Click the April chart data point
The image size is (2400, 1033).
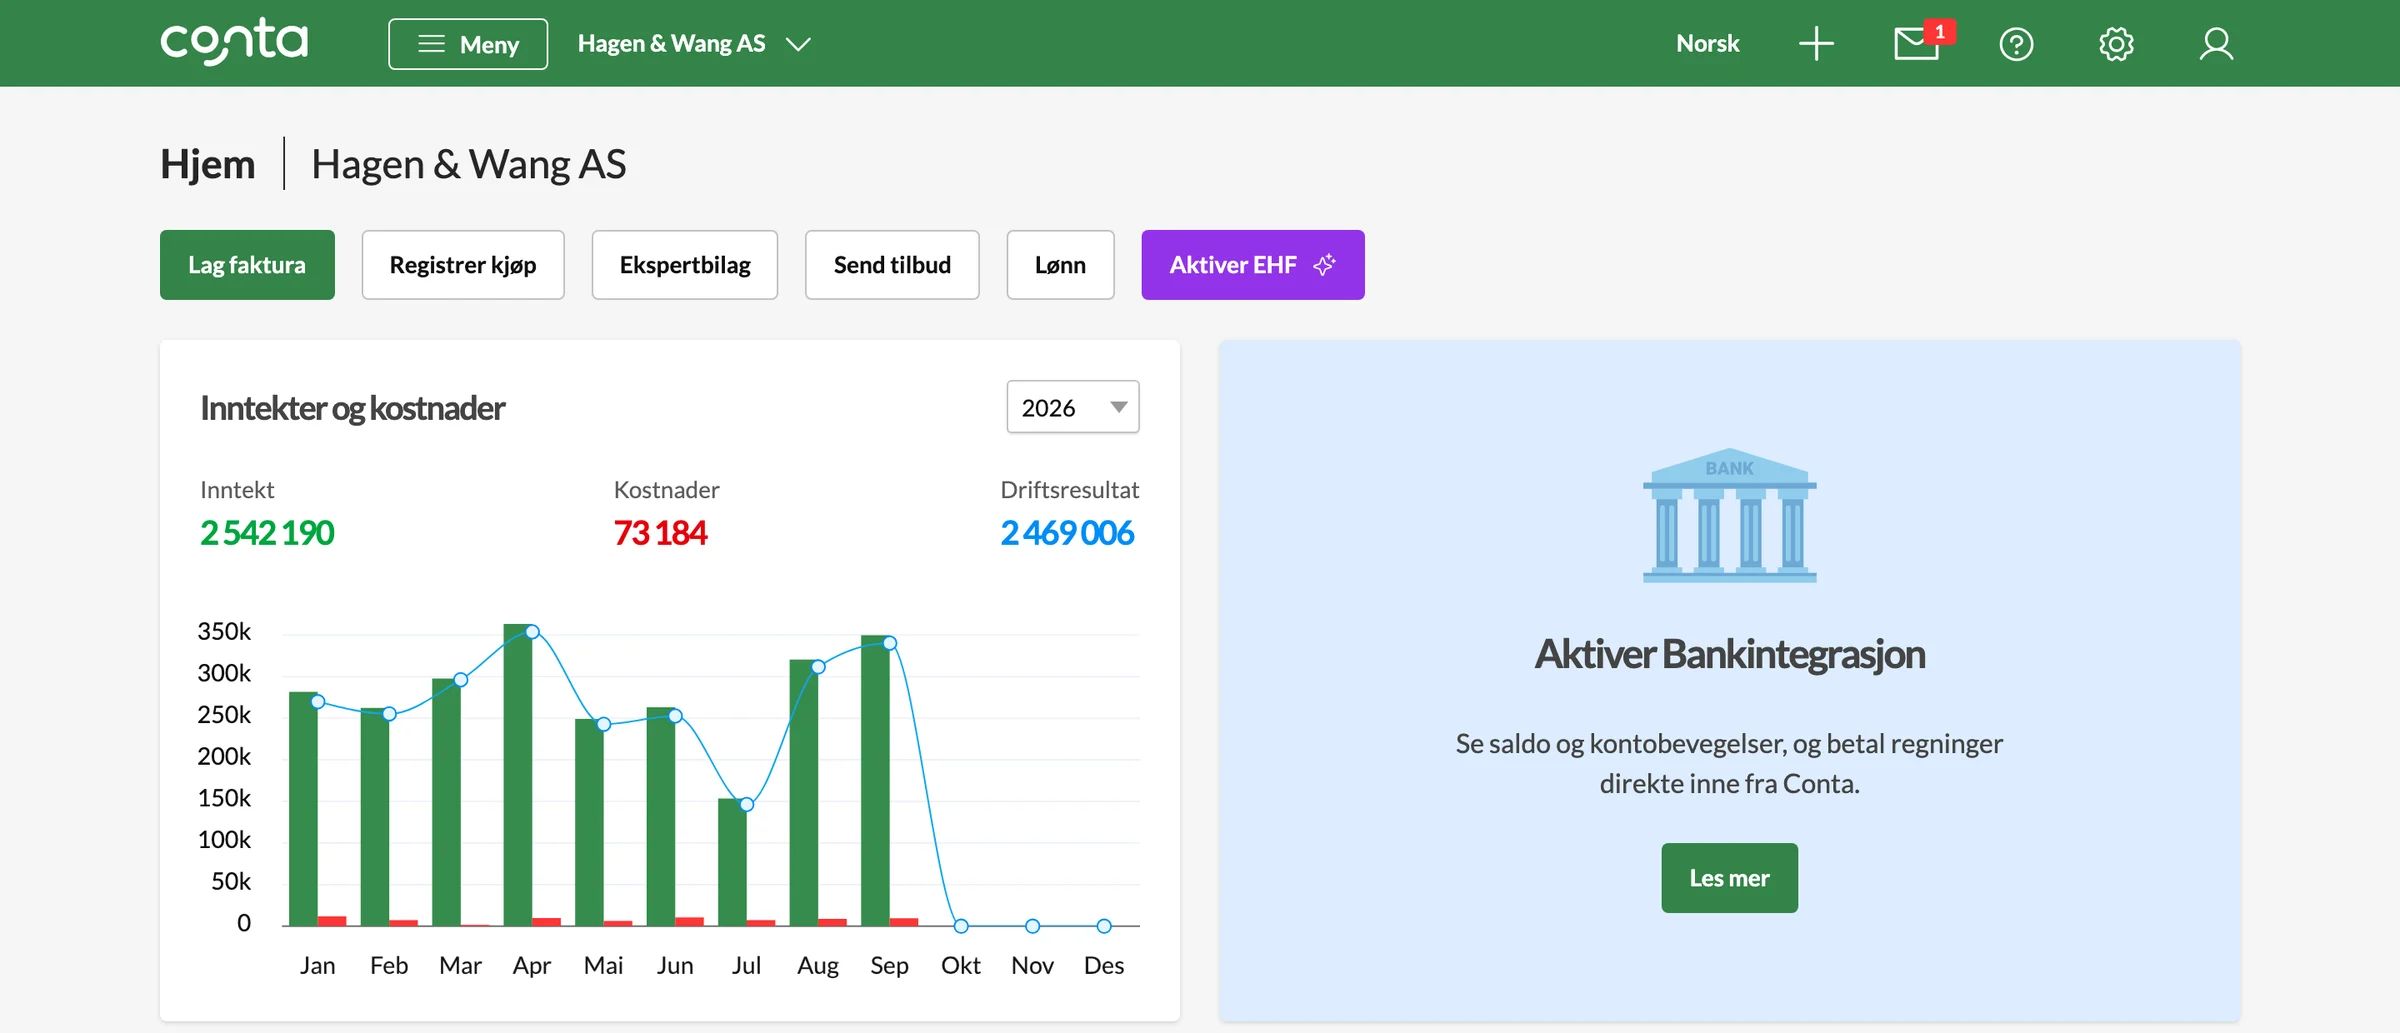click(x=533, y=632)
